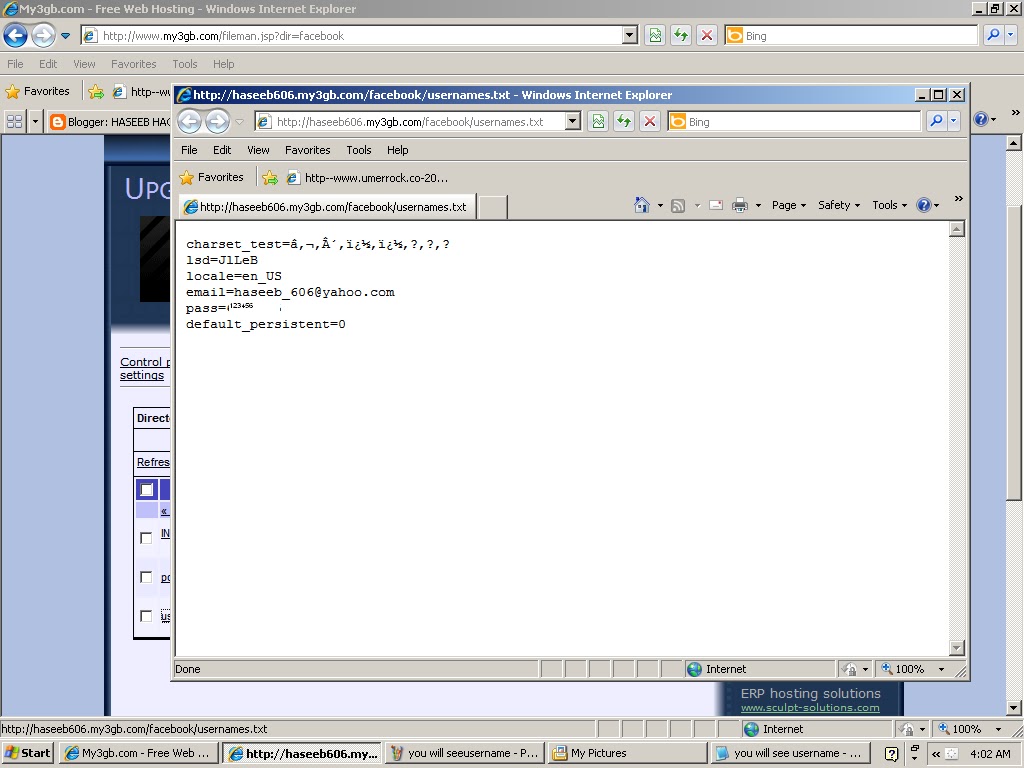1024x768 pixels.
Task: Click Bing search magnifier in My3gb window
Action: coord(993,35)
